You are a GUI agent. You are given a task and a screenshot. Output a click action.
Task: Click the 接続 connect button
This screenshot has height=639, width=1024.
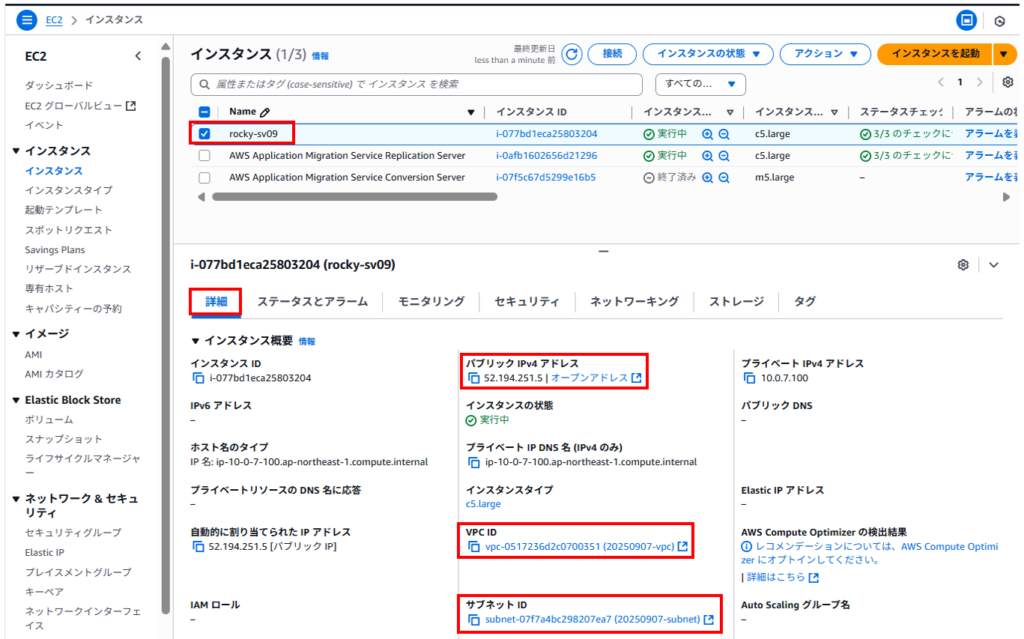[612, 54]
